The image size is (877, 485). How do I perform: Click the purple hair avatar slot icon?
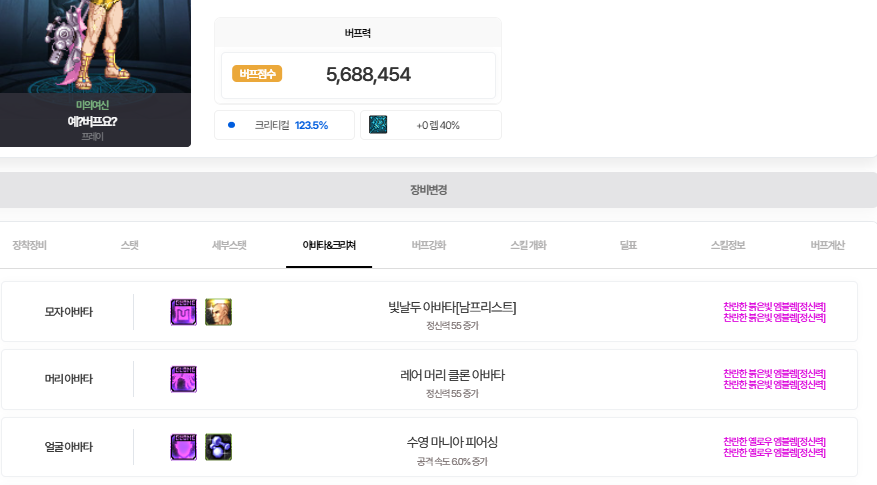tap(183, 379)
